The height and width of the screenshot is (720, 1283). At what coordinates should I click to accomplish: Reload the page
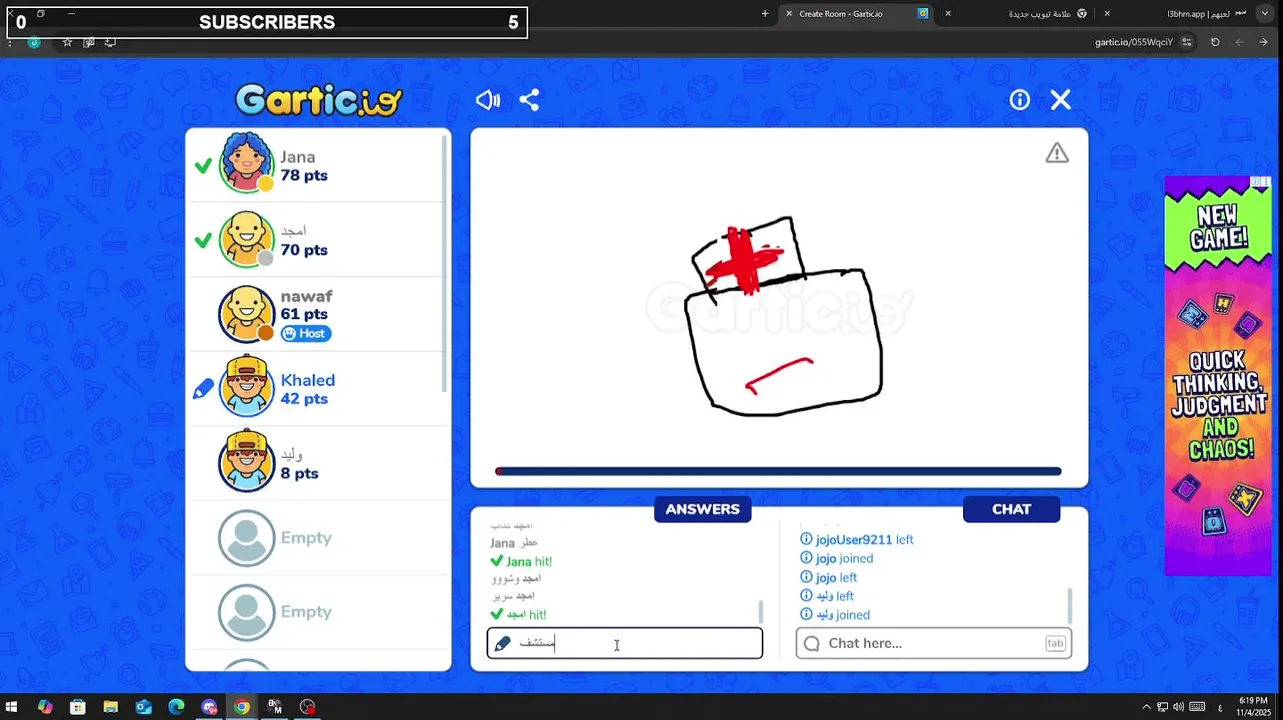coord(1215,42)
